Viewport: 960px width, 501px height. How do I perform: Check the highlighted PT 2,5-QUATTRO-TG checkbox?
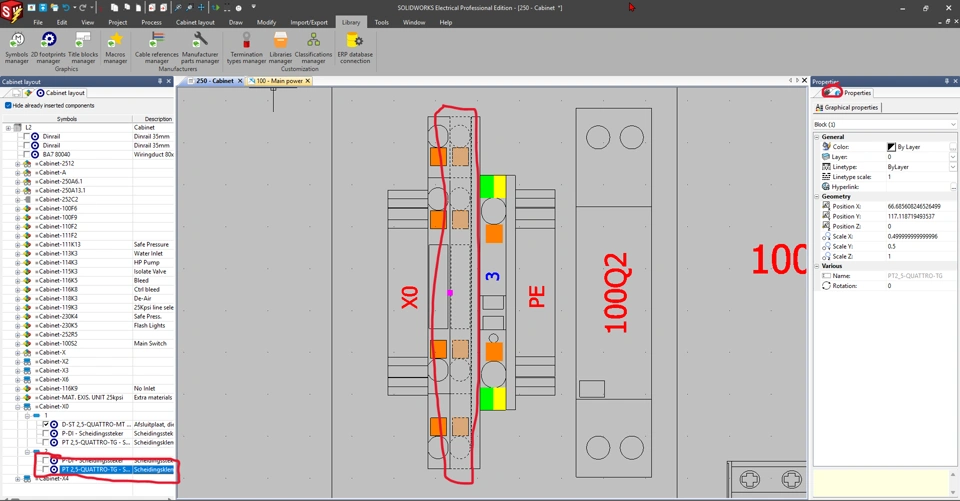coord(46,470)
